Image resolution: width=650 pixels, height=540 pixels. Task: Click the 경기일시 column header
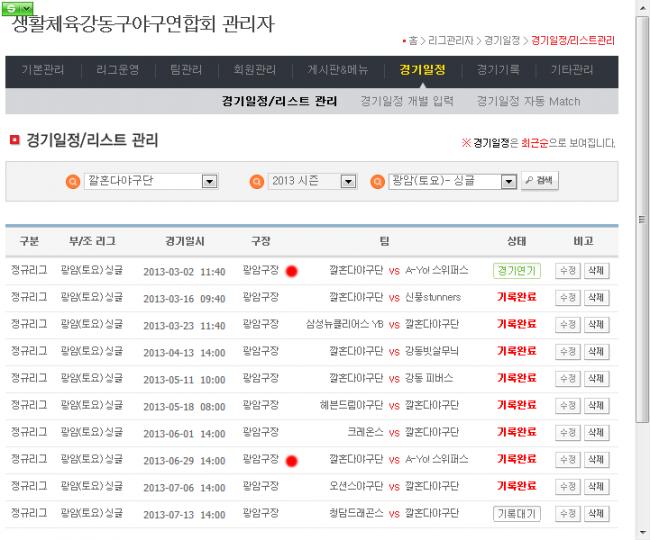click(185, 241)
